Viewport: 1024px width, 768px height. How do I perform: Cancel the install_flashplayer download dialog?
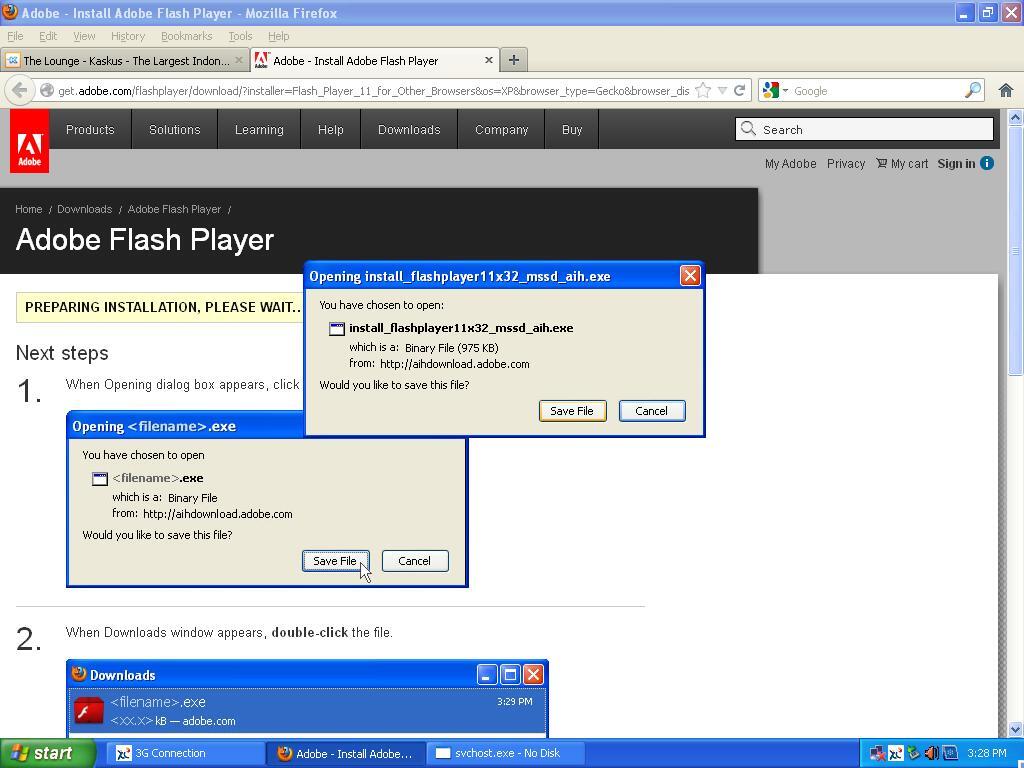point(651,411)
